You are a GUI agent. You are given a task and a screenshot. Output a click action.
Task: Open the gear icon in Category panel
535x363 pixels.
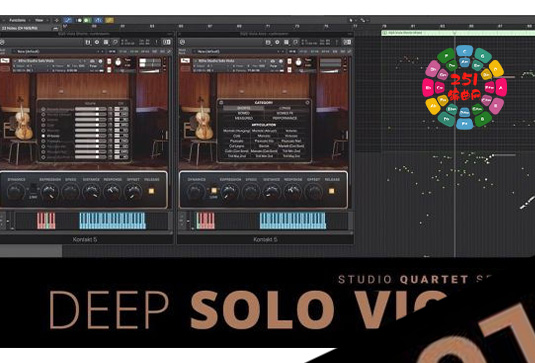(x=307, y=102)
